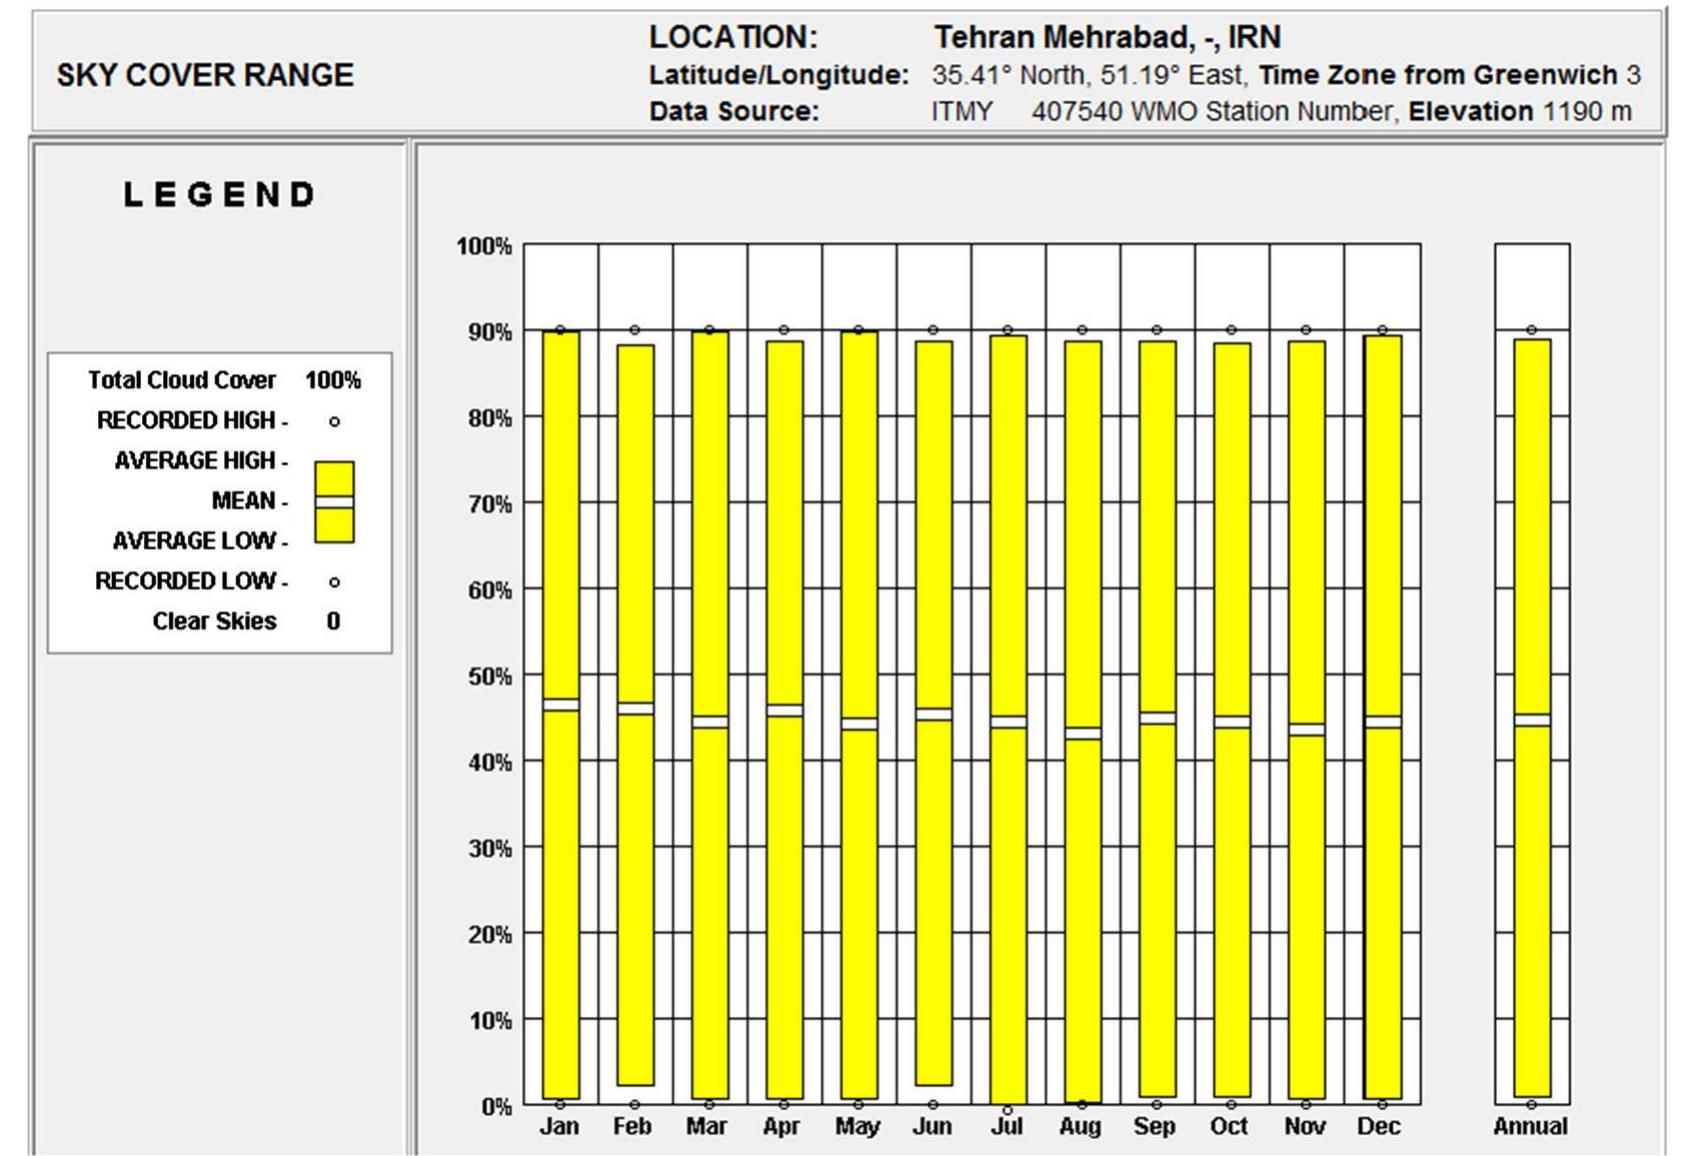The width and height of the screenshot is (1696, 1156).
Task: Click the white mean band in the legend swatch
Action: click(334, 502)
